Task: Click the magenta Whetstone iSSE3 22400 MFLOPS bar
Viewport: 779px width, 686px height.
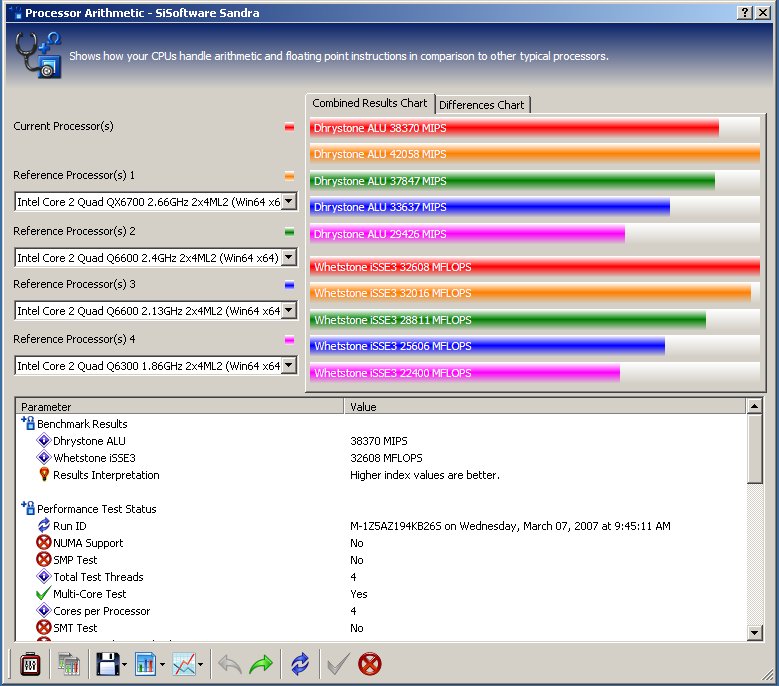Action: (465, 373)
